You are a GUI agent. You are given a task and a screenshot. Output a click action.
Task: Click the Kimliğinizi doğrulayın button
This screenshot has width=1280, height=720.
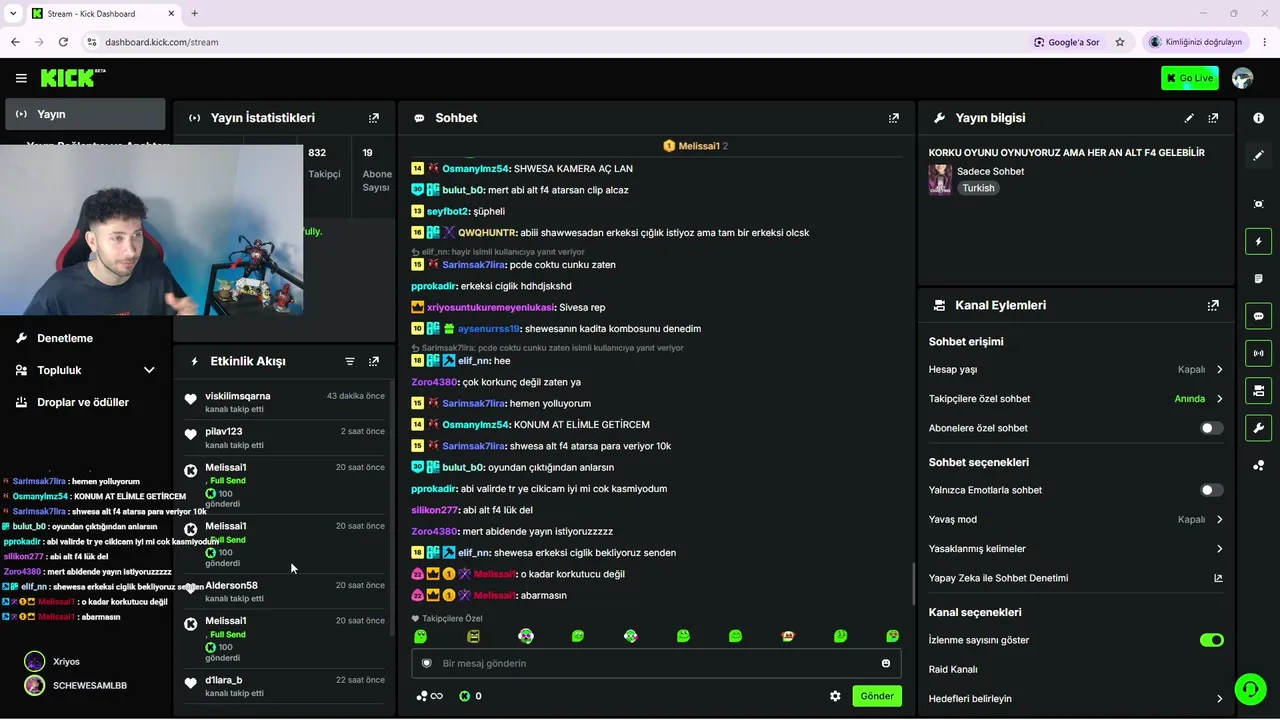1194,42
